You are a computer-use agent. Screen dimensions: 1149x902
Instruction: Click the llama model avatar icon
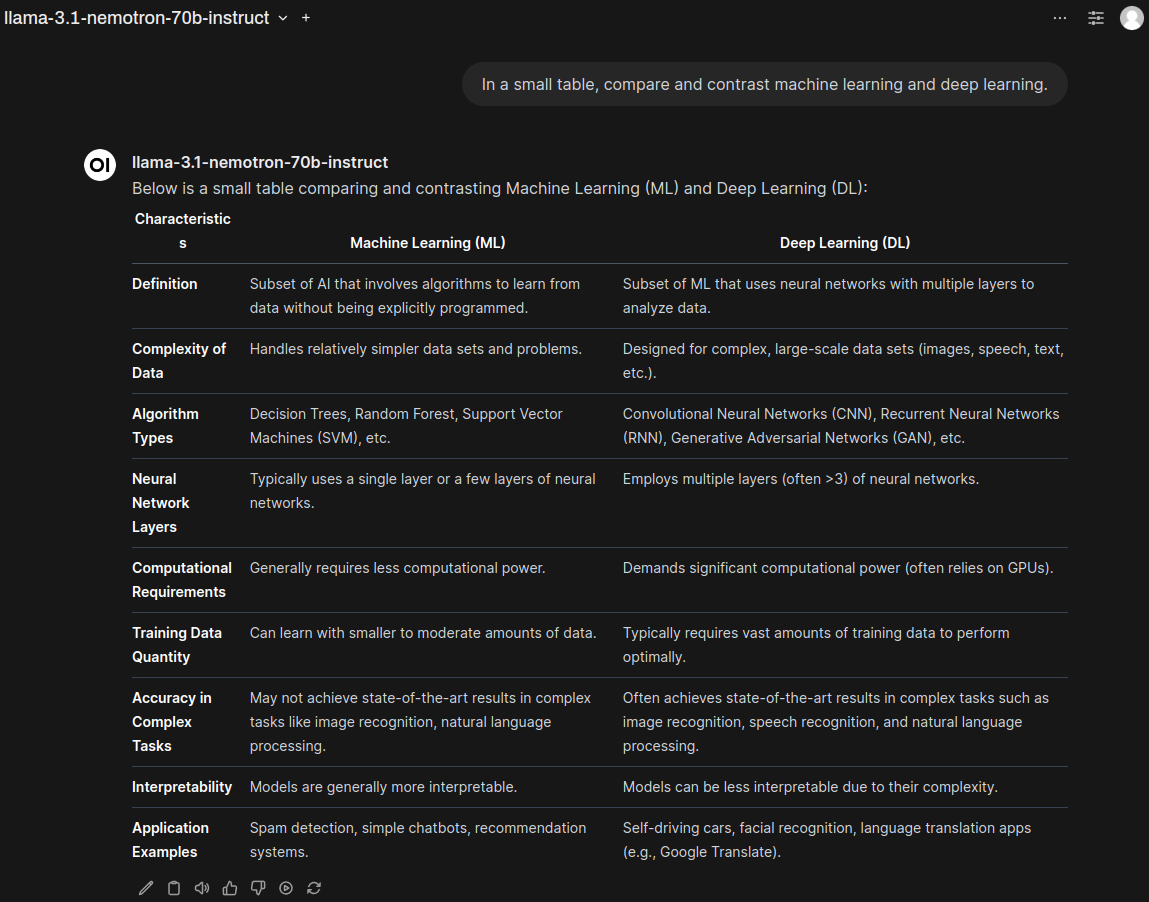point(100,165)
